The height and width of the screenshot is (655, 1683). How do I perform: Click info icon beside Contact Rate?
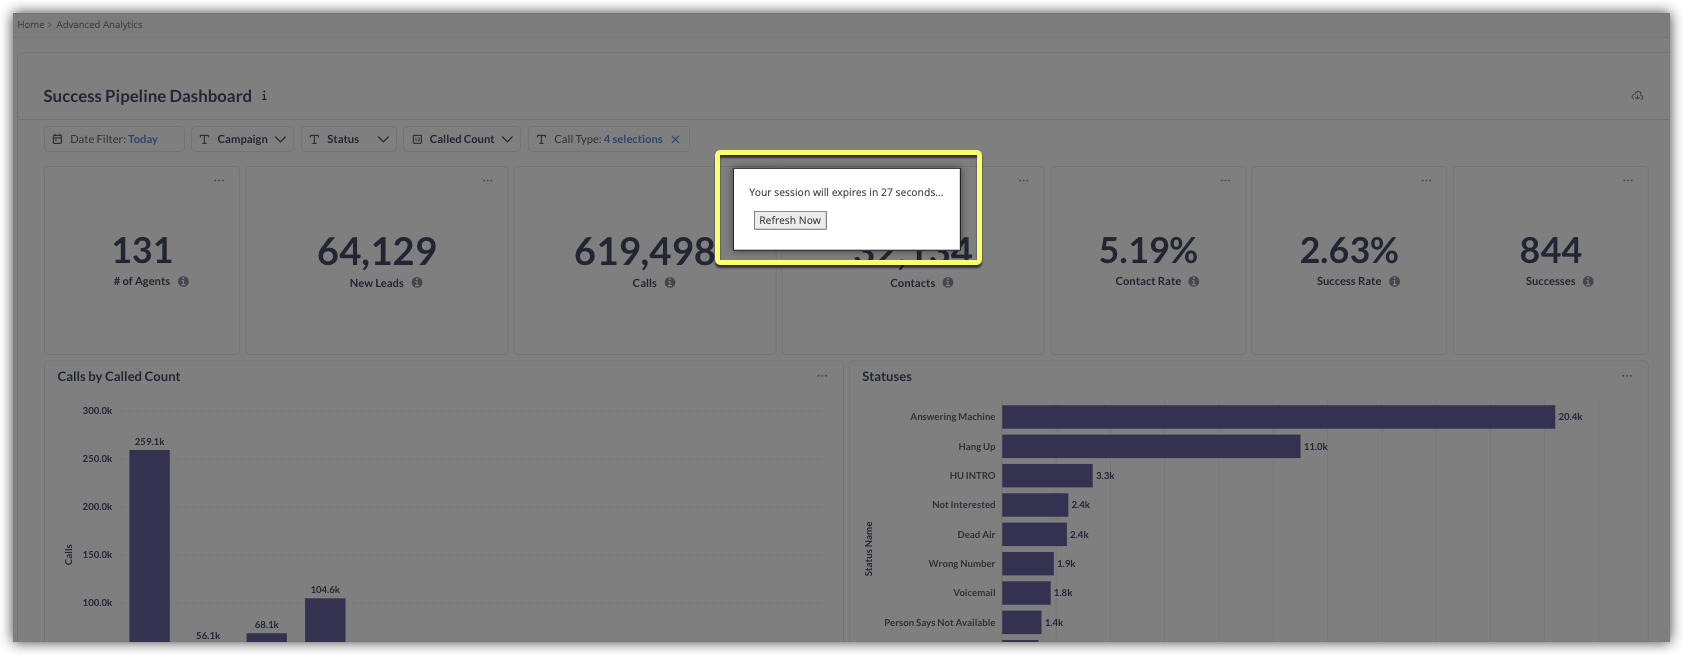[x=1194, y=282]
